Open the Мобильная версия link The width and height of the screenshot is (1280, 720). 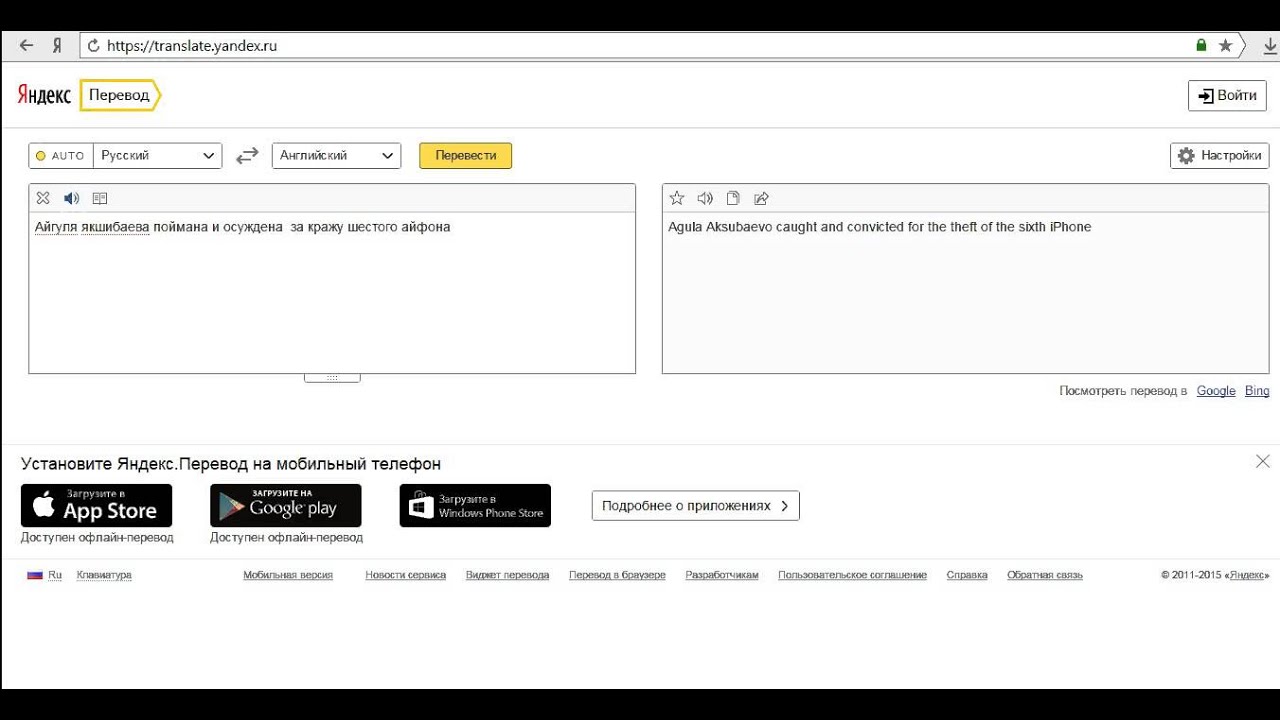(288, 575)
